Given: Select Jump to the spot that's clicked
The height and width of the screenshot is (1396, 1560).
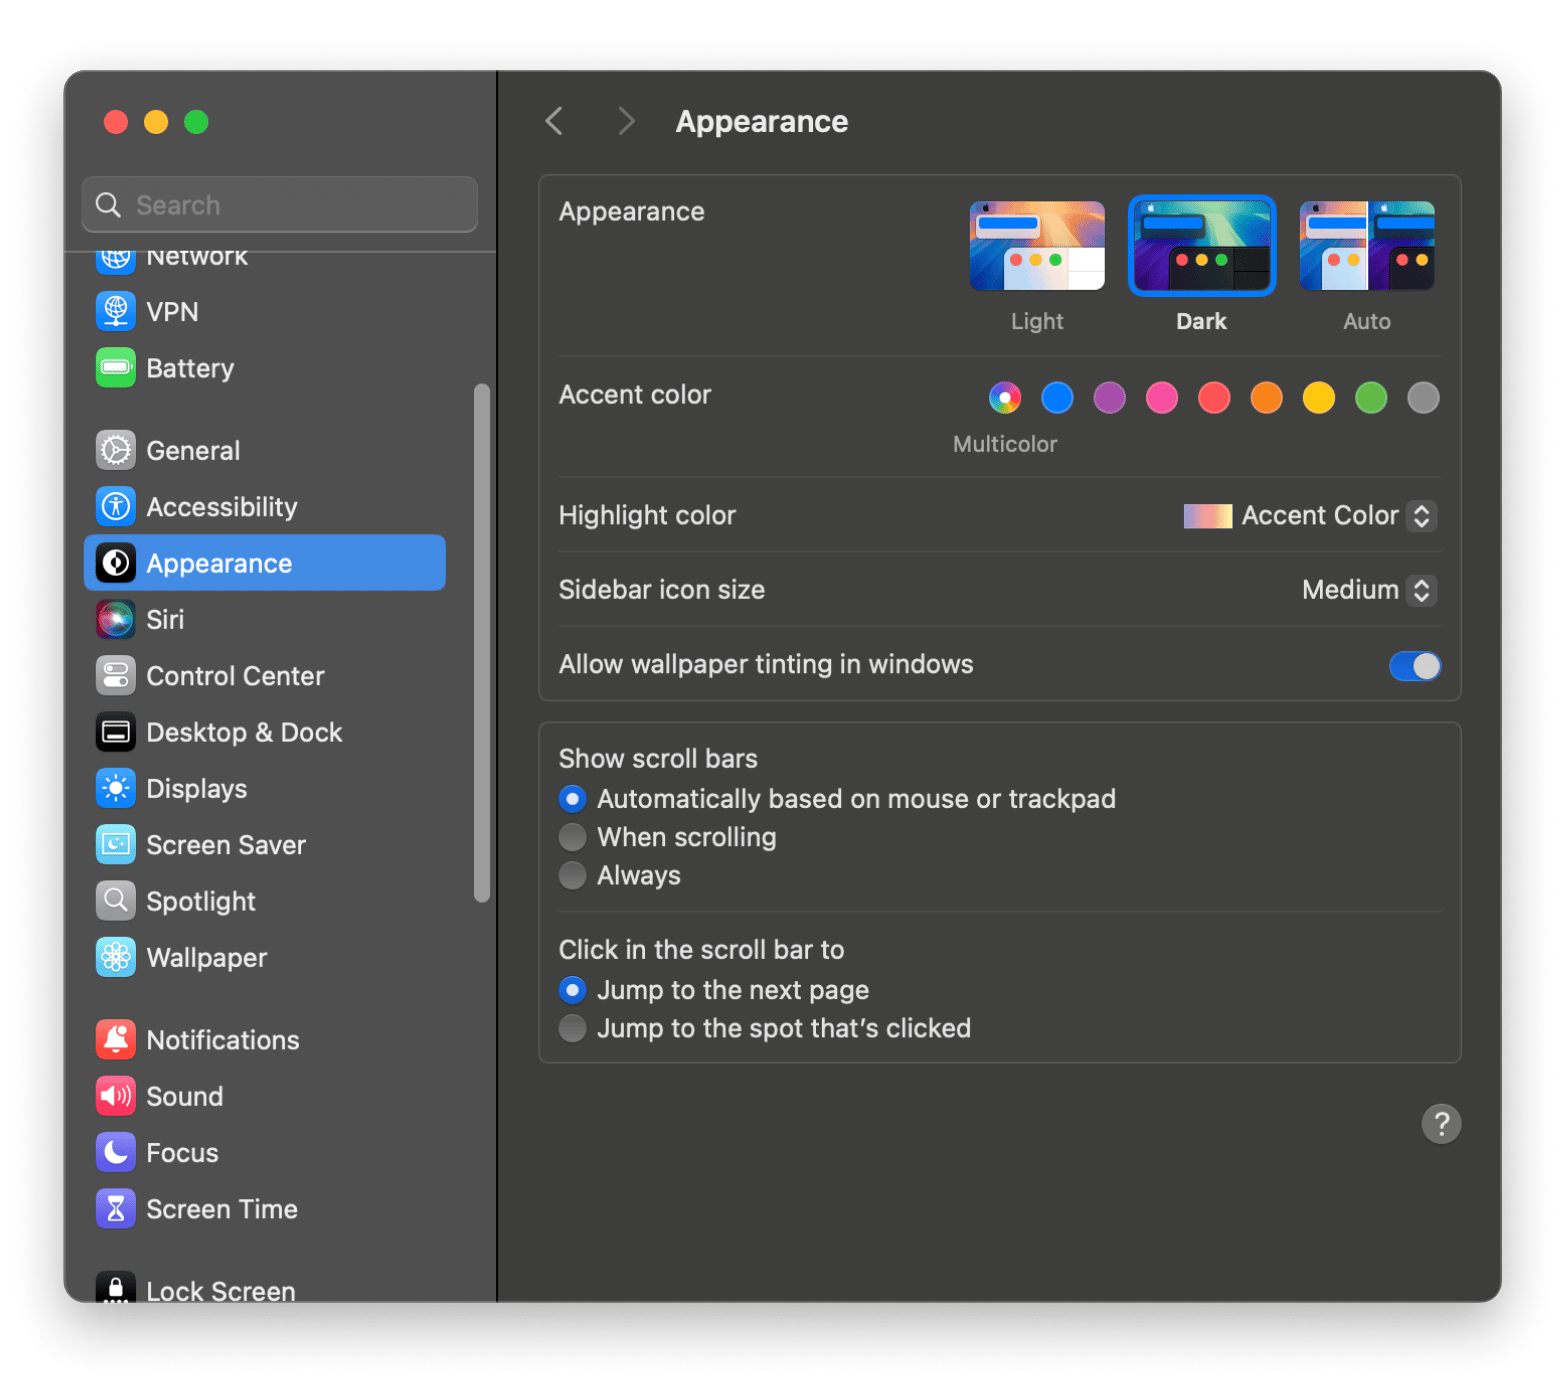Looking at the screenshot, I should click(573, 1028).
